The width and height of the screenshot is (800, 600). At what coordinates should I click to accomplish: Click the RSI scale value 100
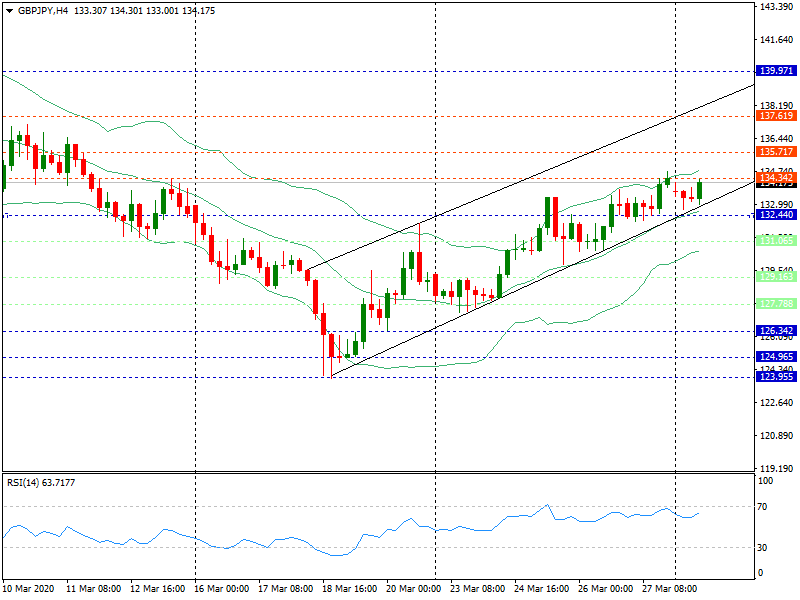point(765,481)
